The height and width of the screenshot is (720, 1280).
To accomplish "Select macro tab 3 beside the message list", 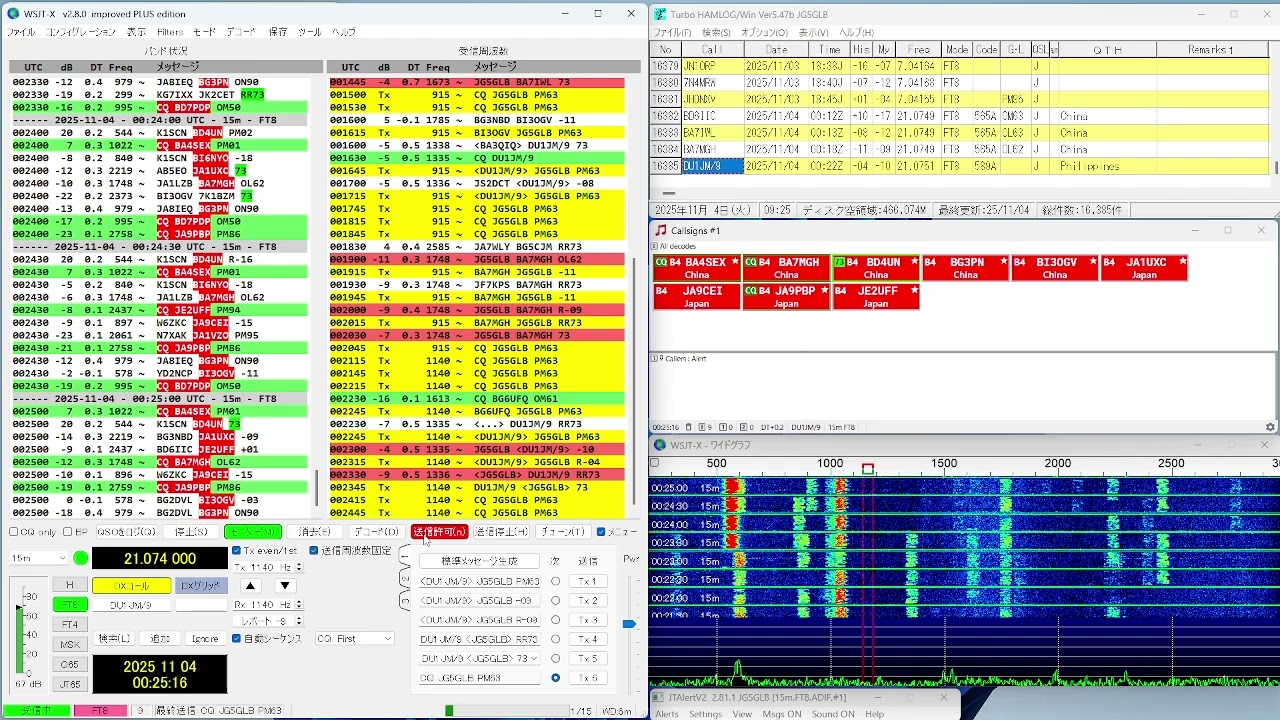I will tap(404, 602).
